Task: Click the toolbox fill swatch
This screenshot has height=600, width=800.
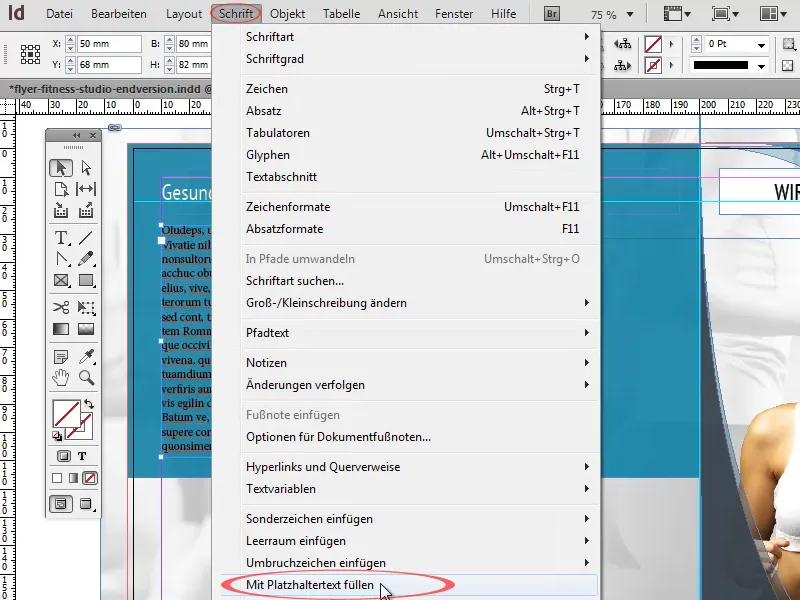Action: (66, 414)
